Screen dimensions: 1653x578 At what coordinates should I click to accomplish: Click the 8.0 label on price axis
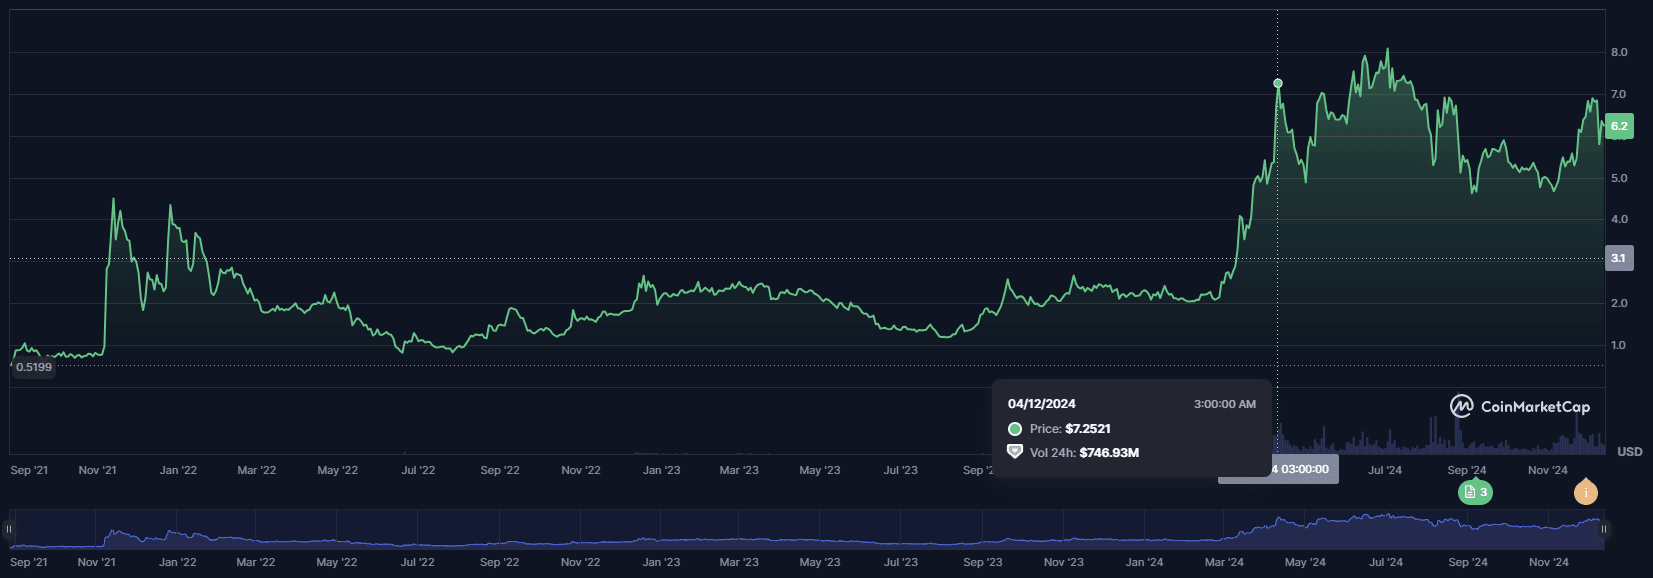click(x=1618, y=52)
